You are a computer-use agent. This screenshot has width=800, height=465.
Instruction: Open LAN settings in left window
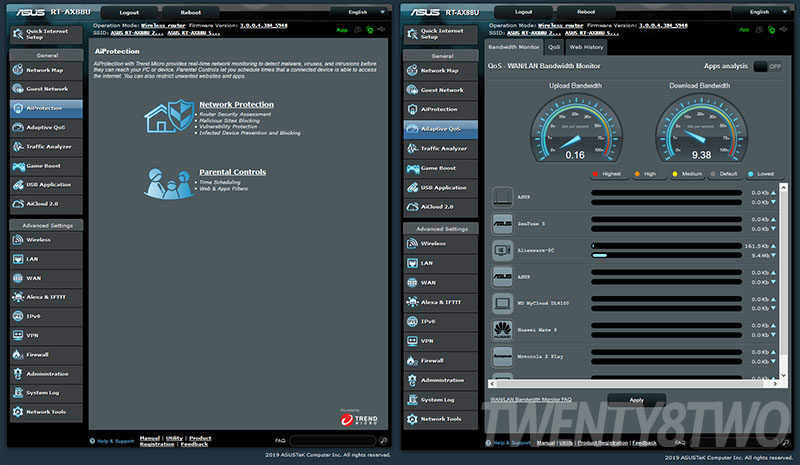coord(46,259)
